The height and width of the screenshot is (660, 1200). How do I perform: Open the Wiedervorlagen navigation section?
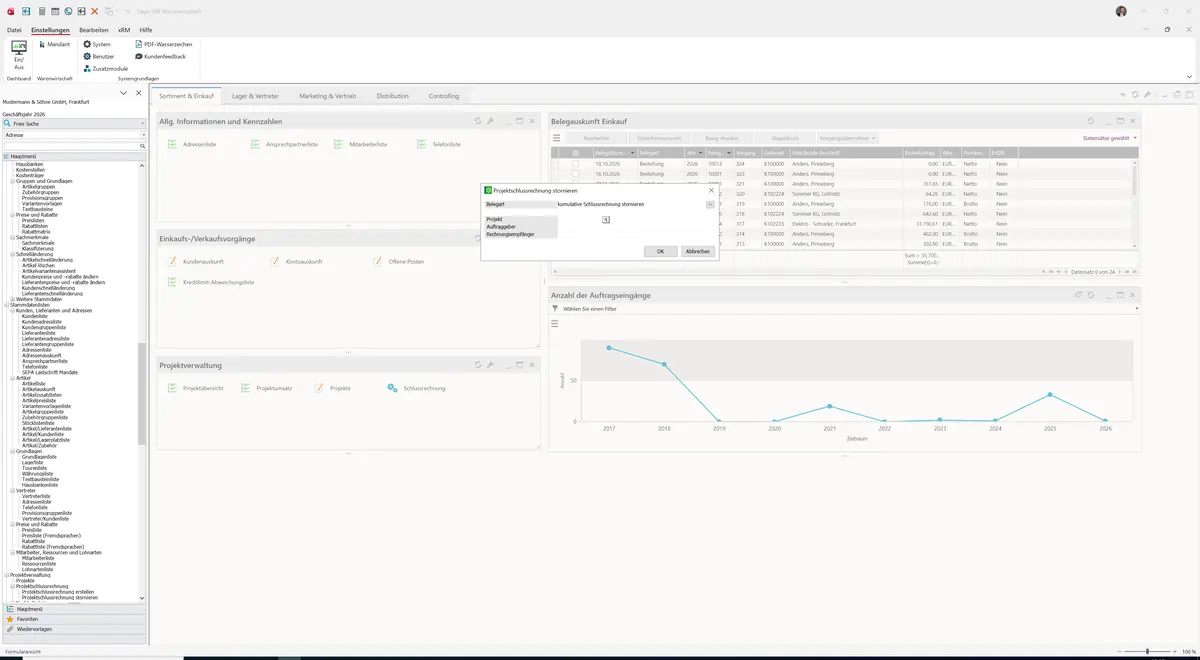[x=74, y=629]
